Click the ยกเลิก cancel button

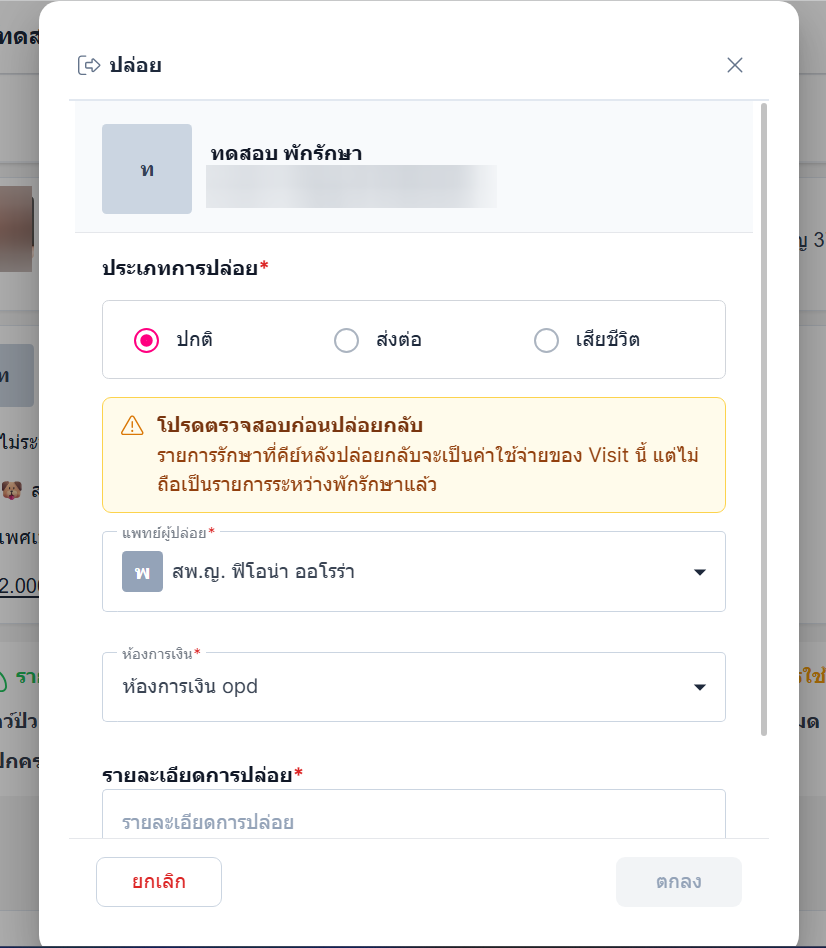coord(159,881)
